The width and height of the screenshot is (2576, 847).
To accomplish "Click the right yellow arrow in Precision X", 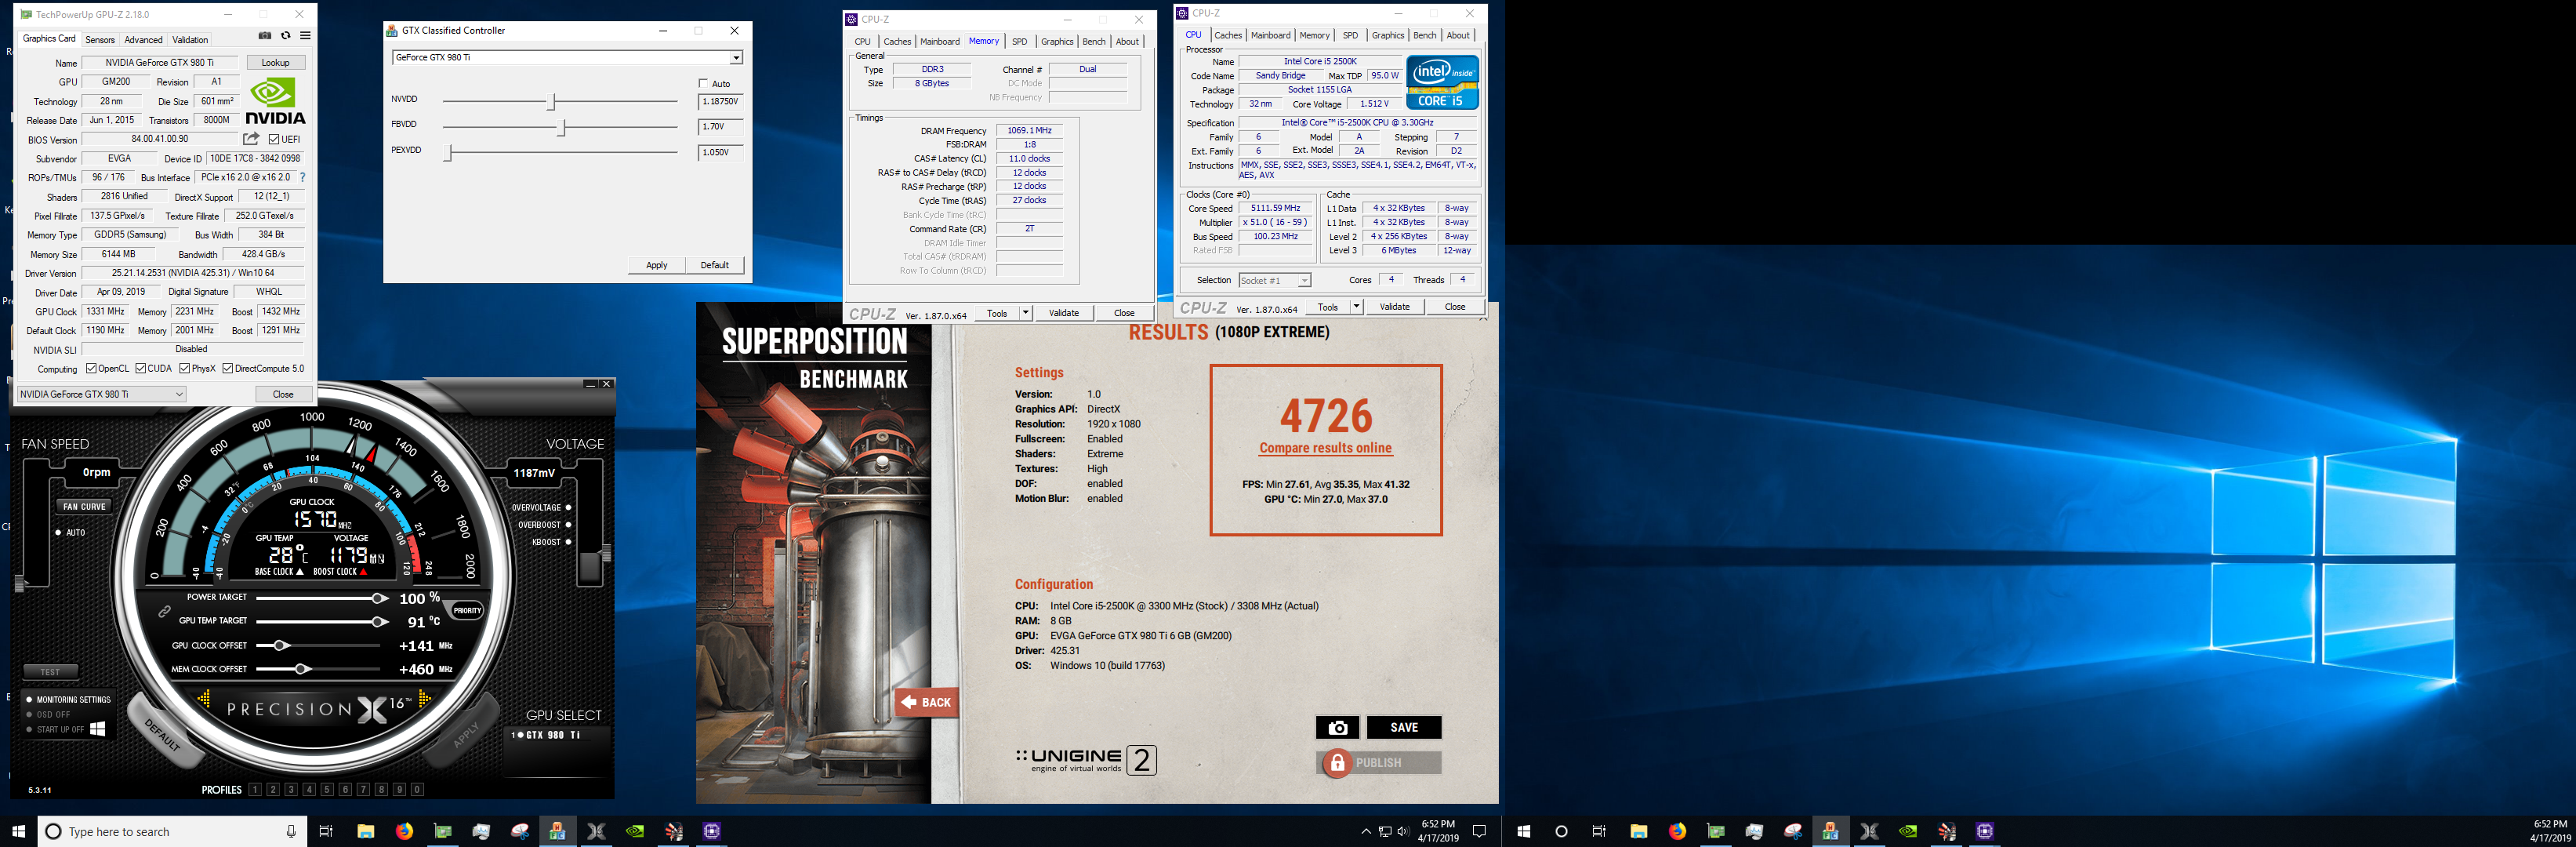I will (424, 698).
